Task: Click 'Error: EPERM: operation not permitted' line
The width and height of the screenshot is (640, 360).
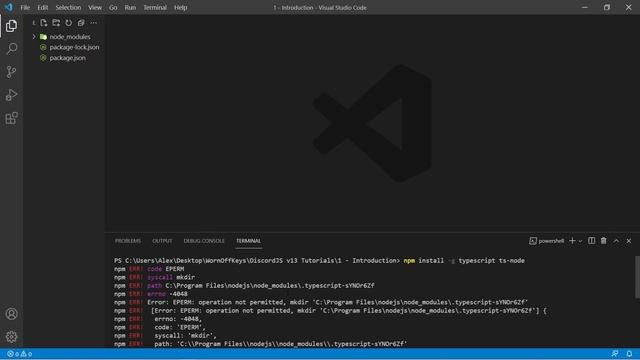Action: click(321, 302)
